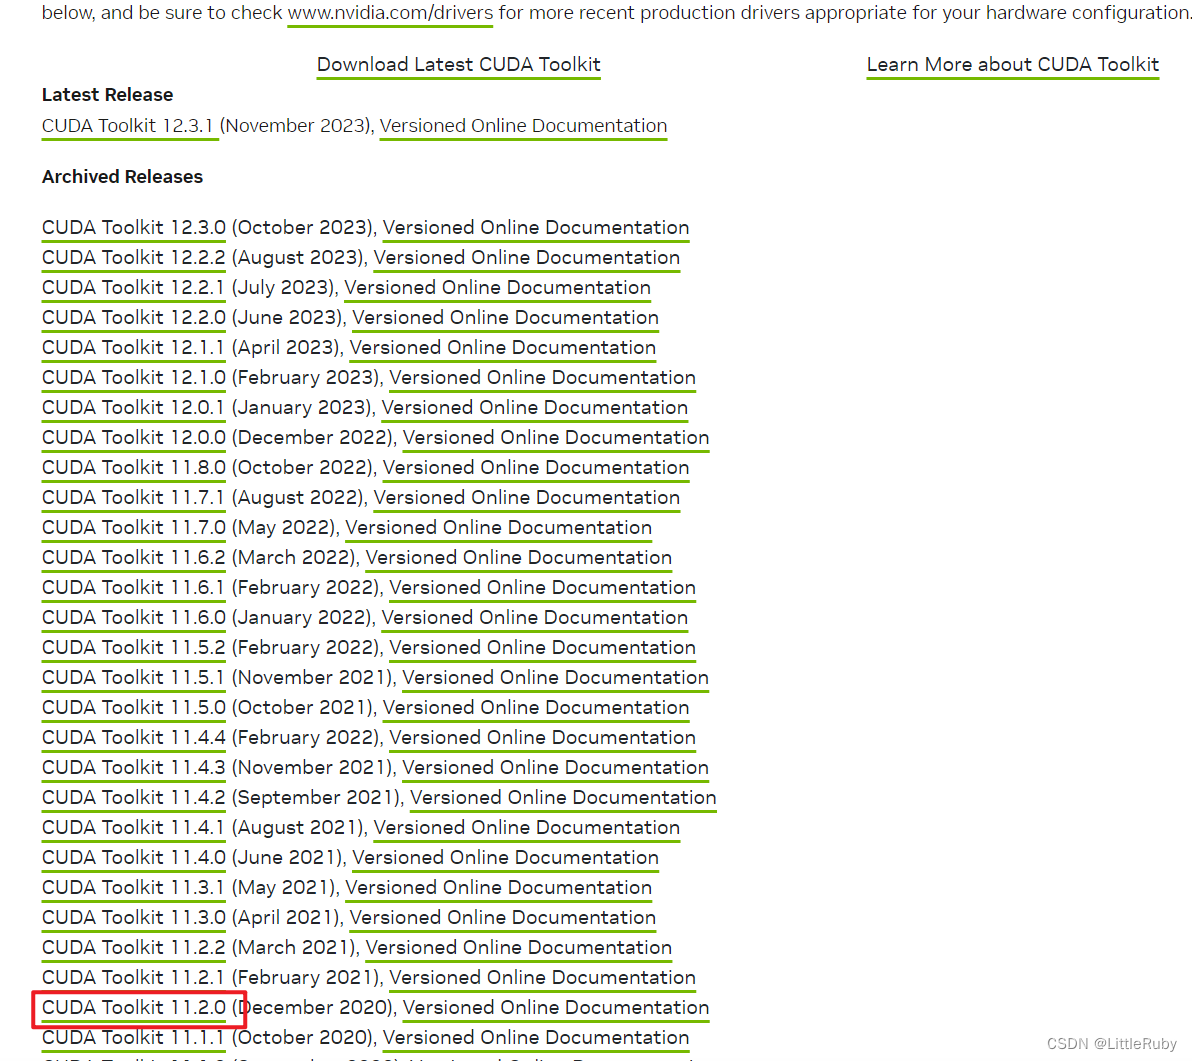The height and width of the screenshot is (1061, 1192).
Task: Choose CUDA Toolkit 11.6.0 release
Action: pyautogui.click(x=134, y=618)
